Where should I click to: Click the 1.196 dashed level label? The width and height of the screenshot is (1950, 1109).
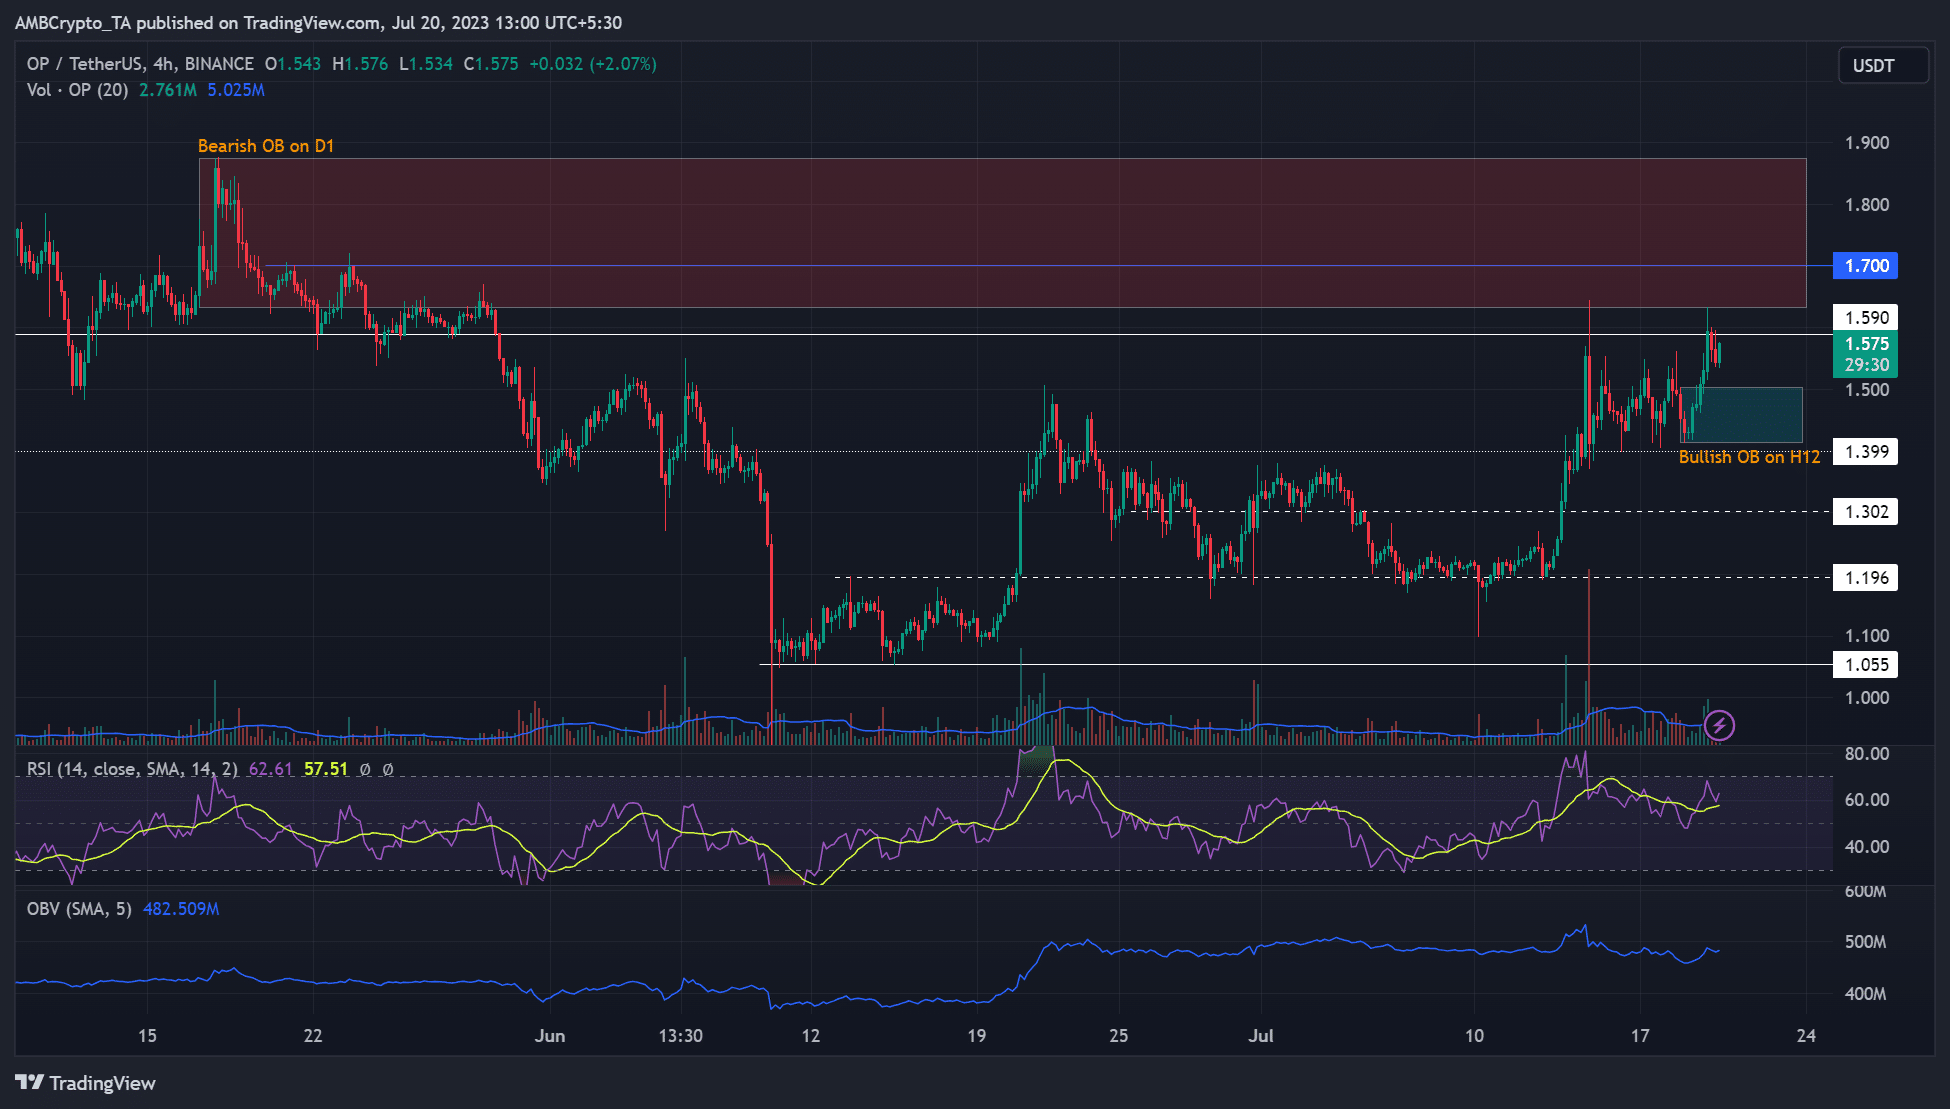point(1865,578)
